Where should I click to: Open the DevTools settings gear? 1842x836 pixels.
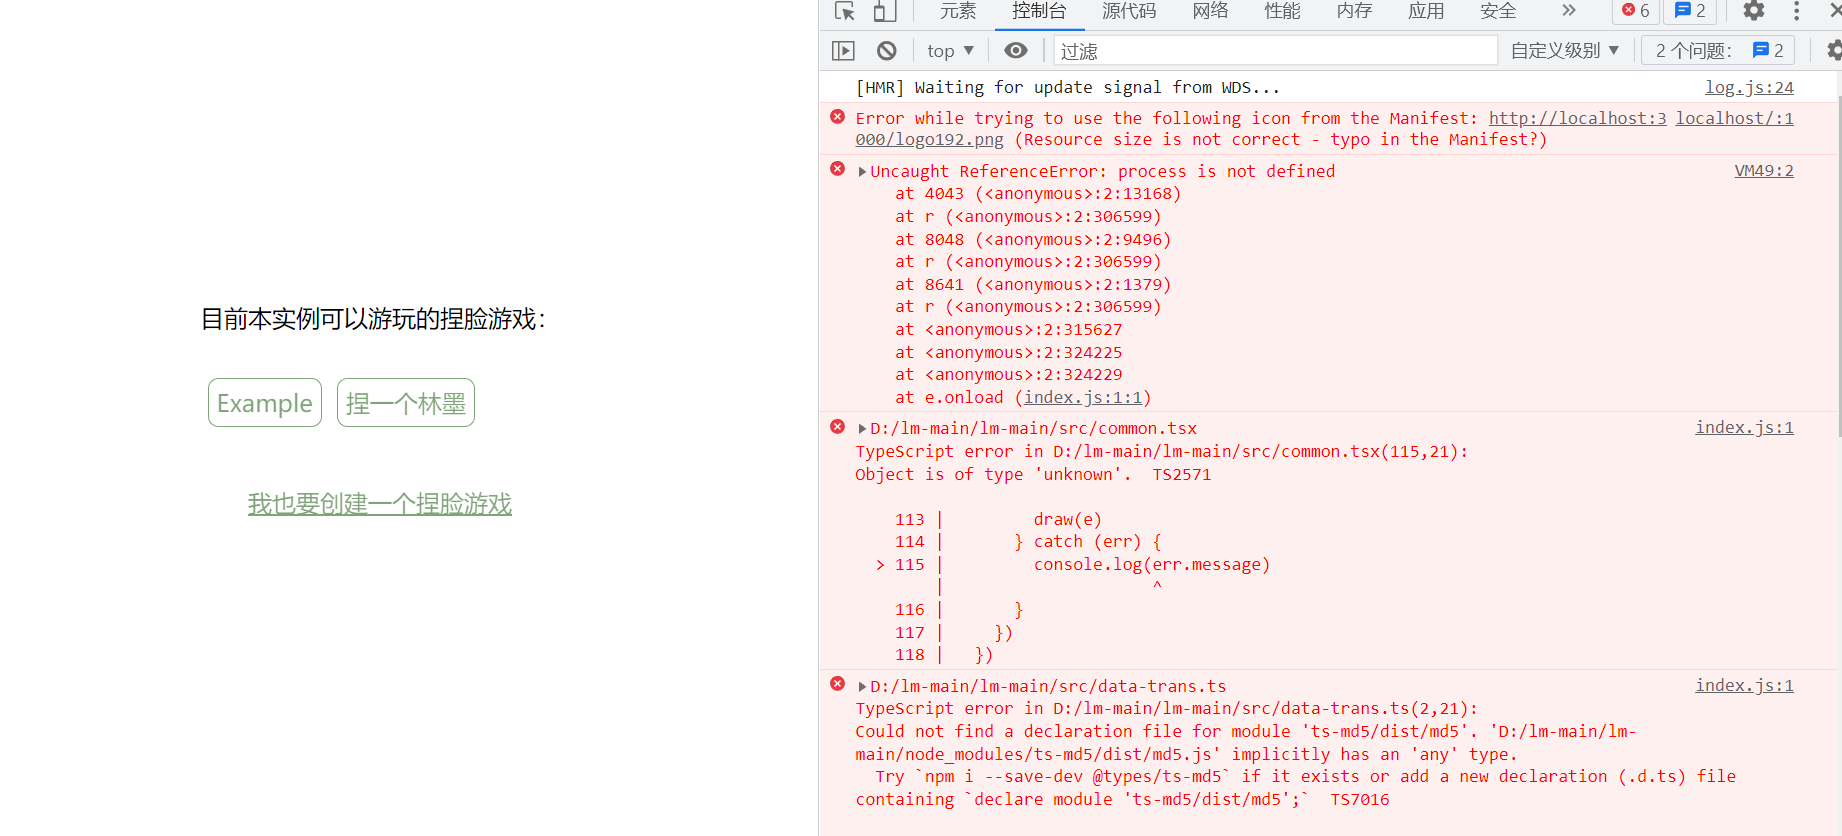coord(1754,11)
